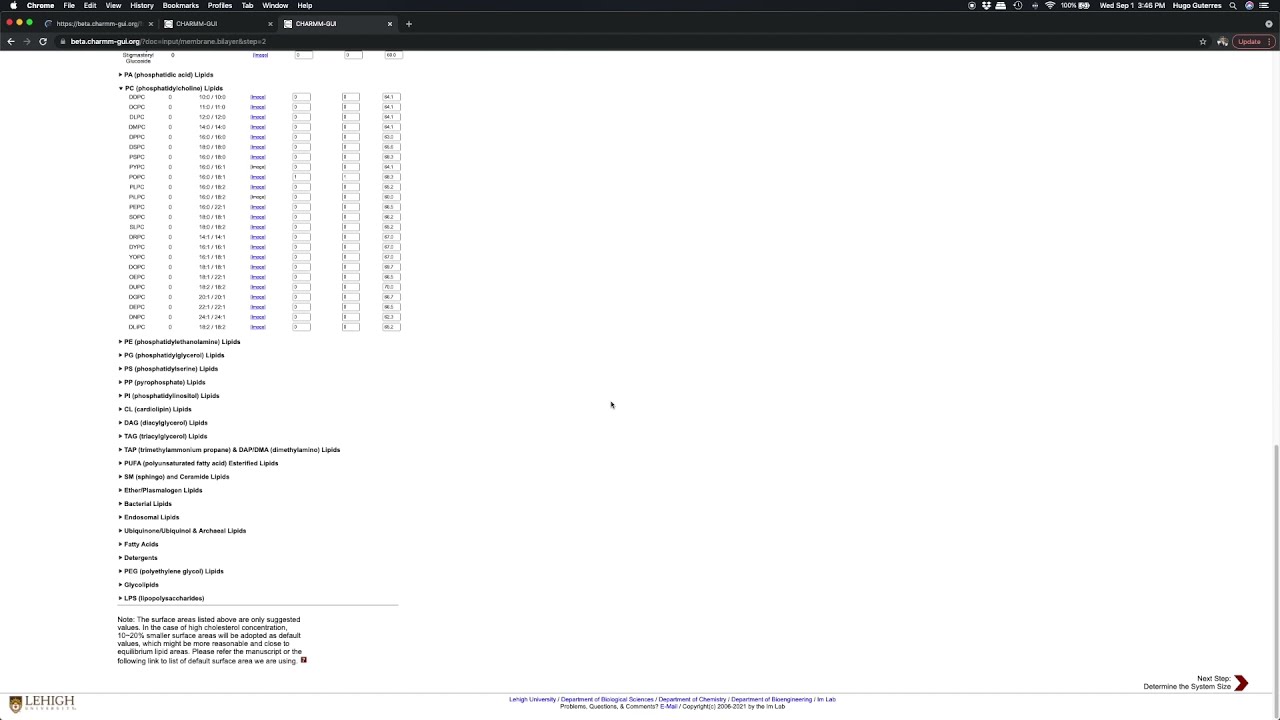Open the History menu
This screenshot has height=720, width=1280.
coord(142,5)
